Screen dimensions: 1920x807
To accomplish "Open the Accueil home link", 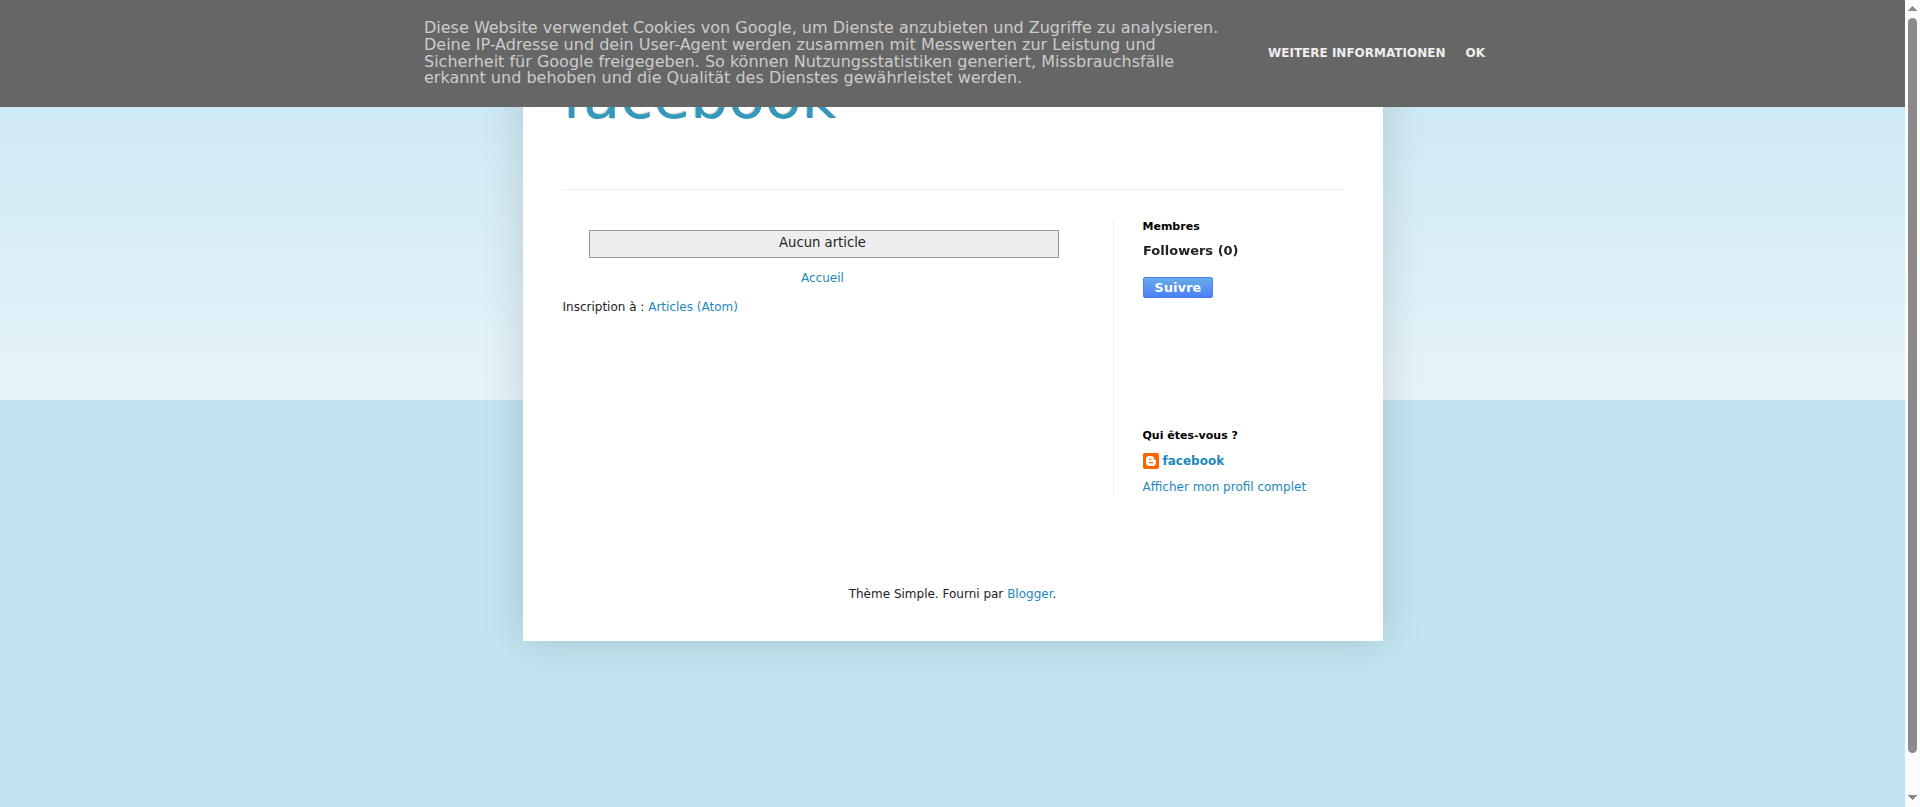I will 822,278.
